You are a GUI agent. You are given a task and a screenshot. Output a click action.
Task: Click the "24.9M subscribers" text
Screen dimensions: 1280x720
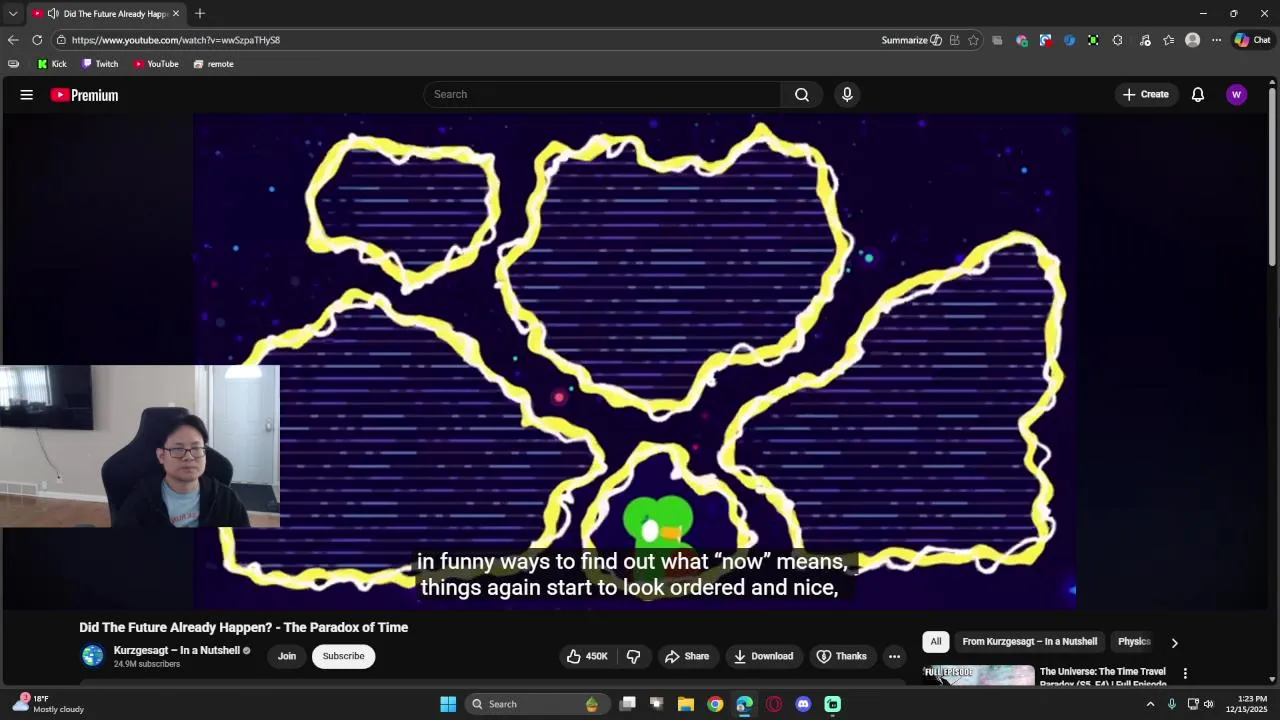[147, 664]
